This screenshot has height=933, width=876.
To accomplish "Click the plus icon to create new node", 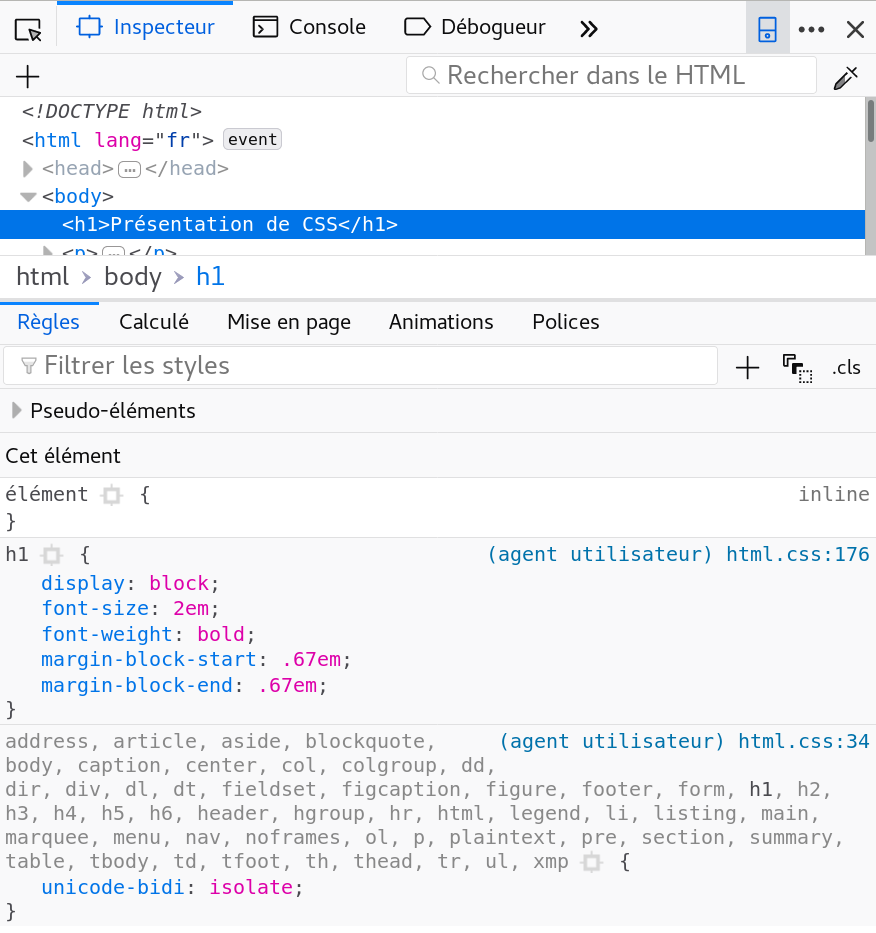I will click(x=27, y=76).
